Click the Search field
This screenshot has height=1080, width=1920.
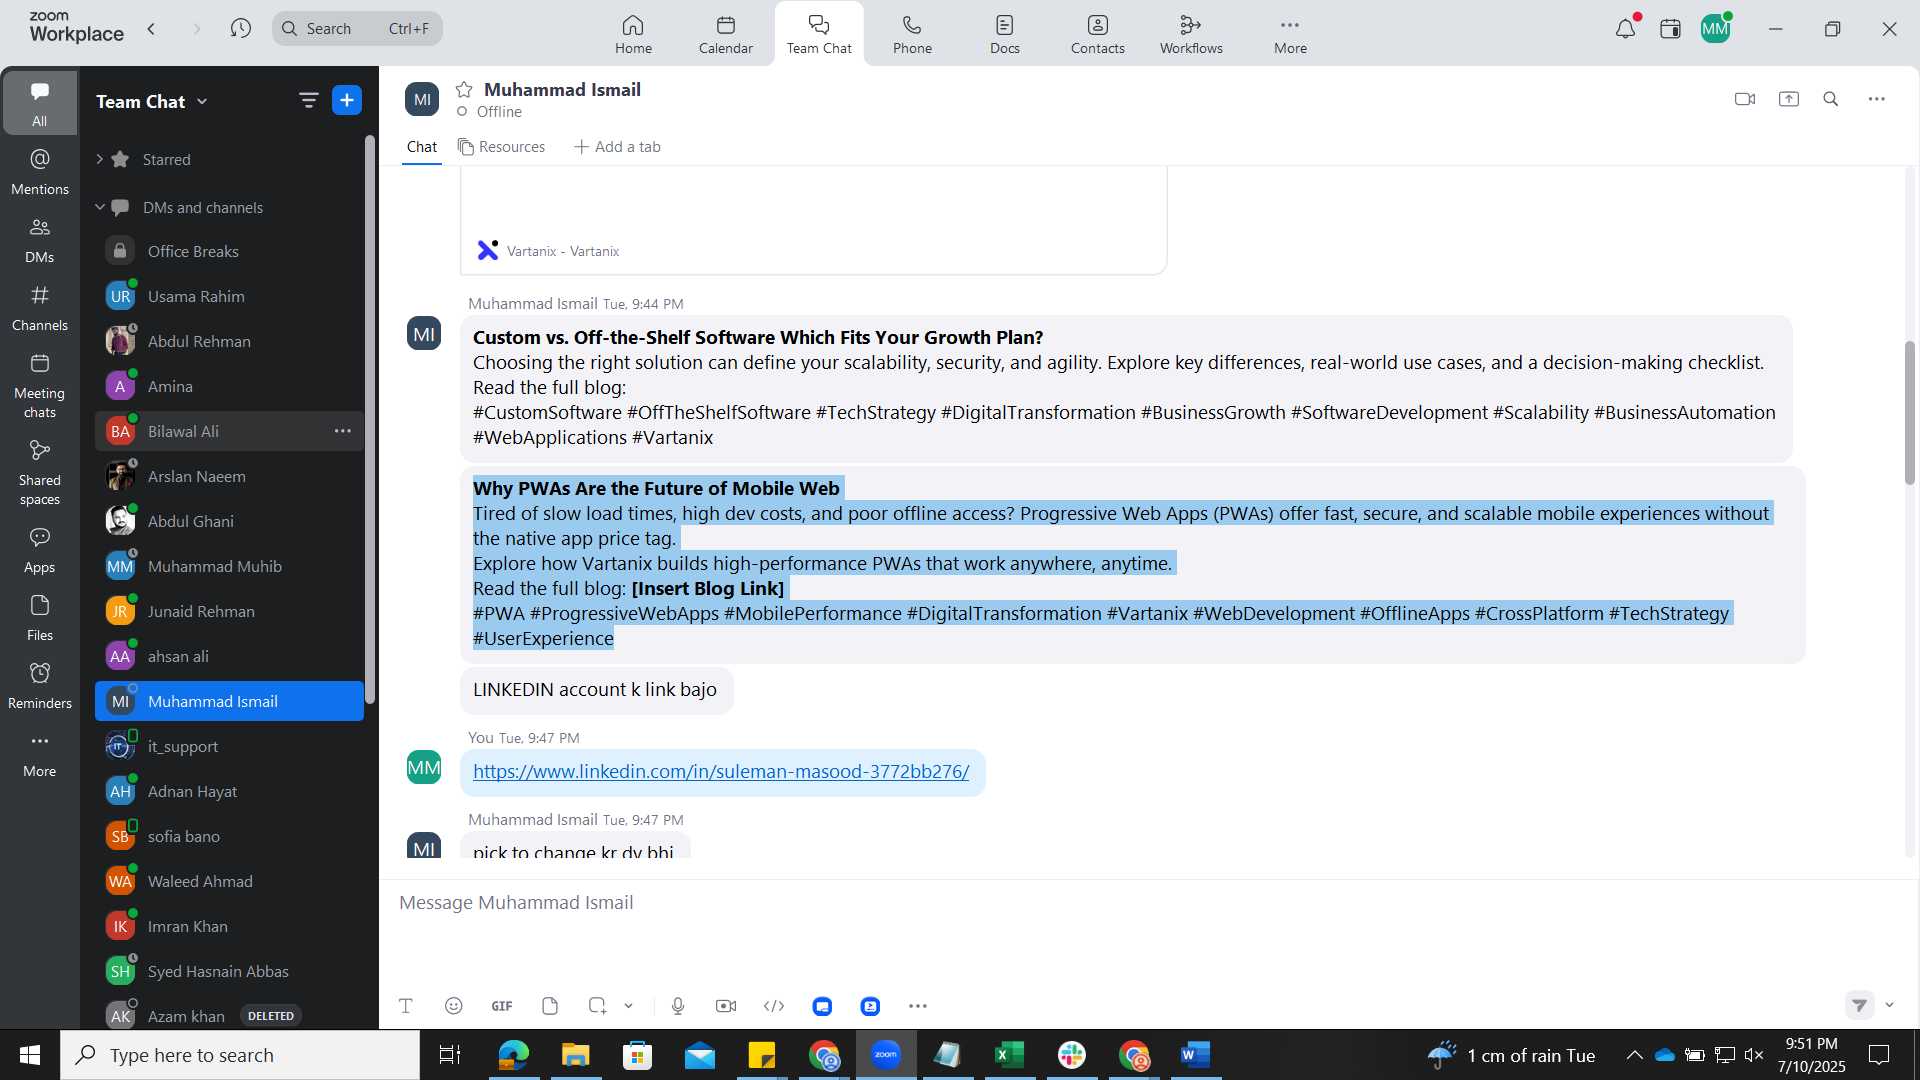coord(357,29)
